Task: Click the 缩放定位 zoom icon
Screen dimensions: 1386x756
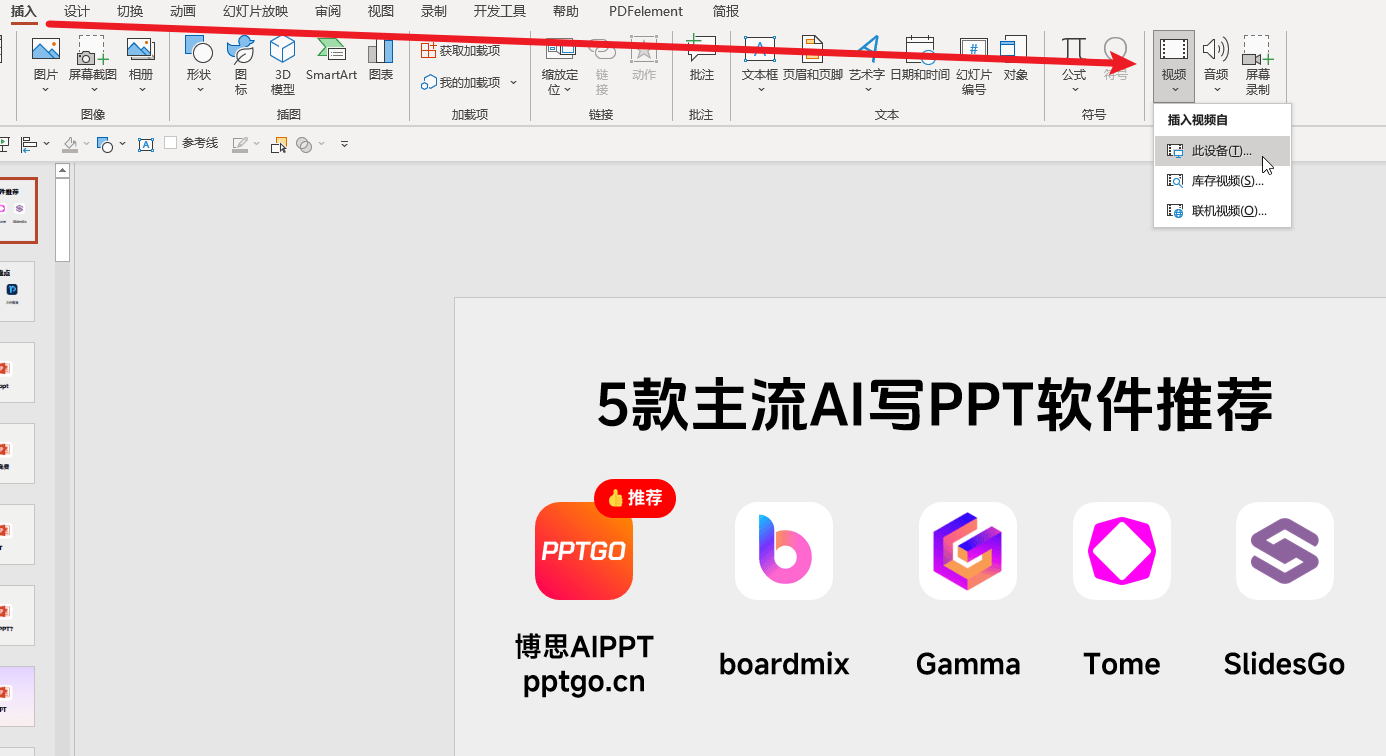Action: [560, 50]
